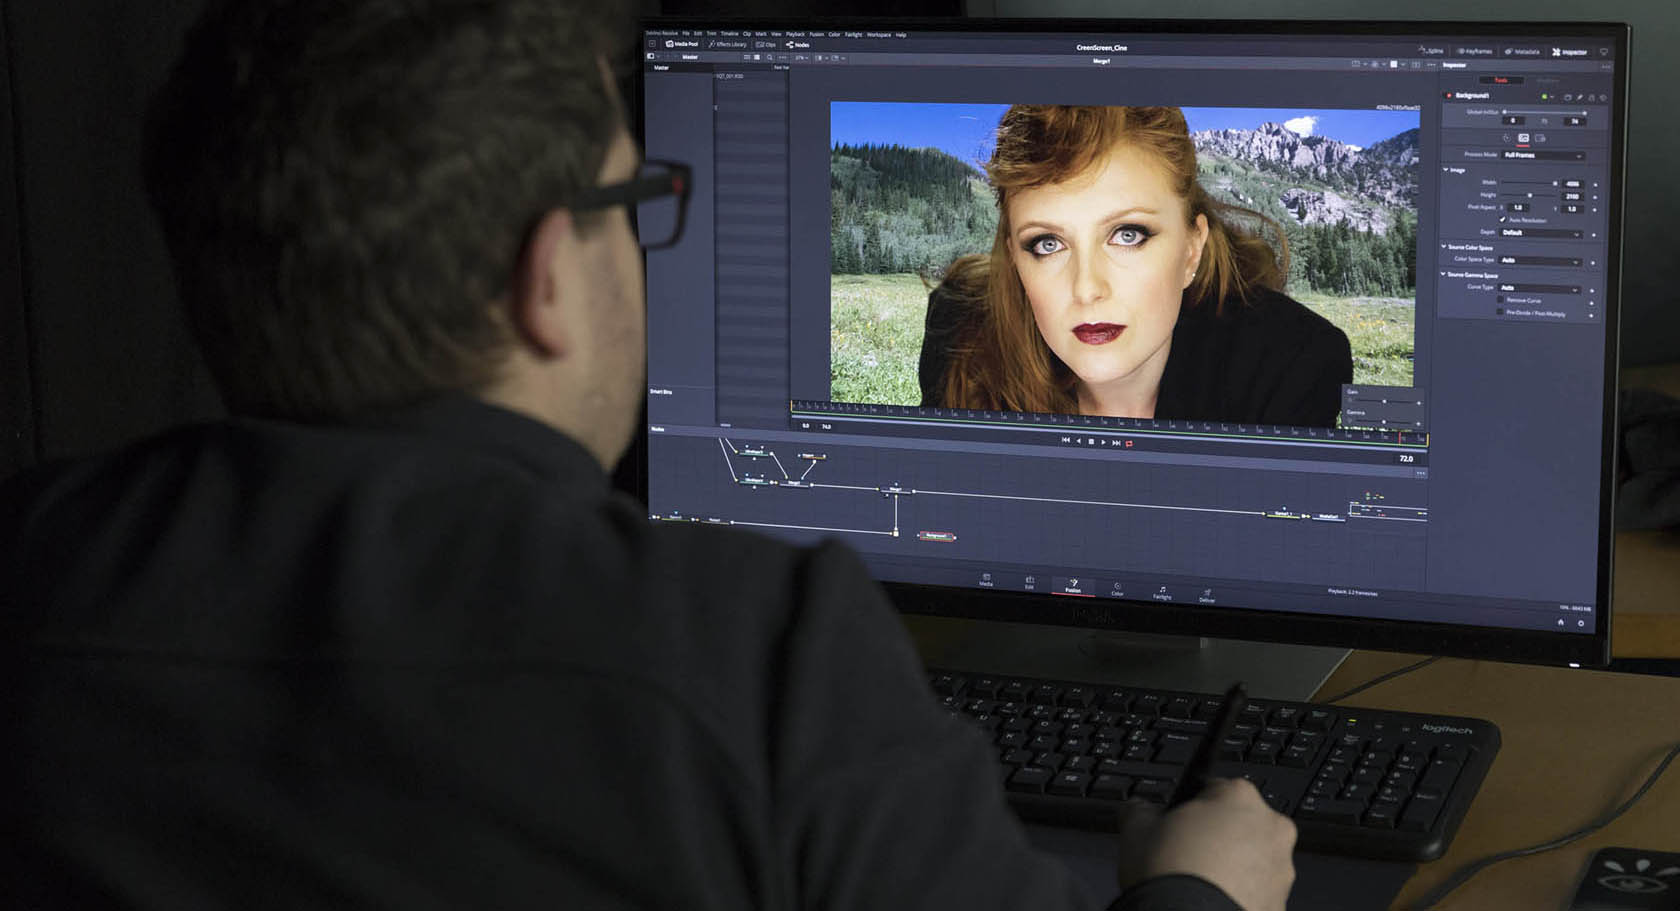Click the play forward button
Screen dimensions: 1680x911
point(1103,442)
